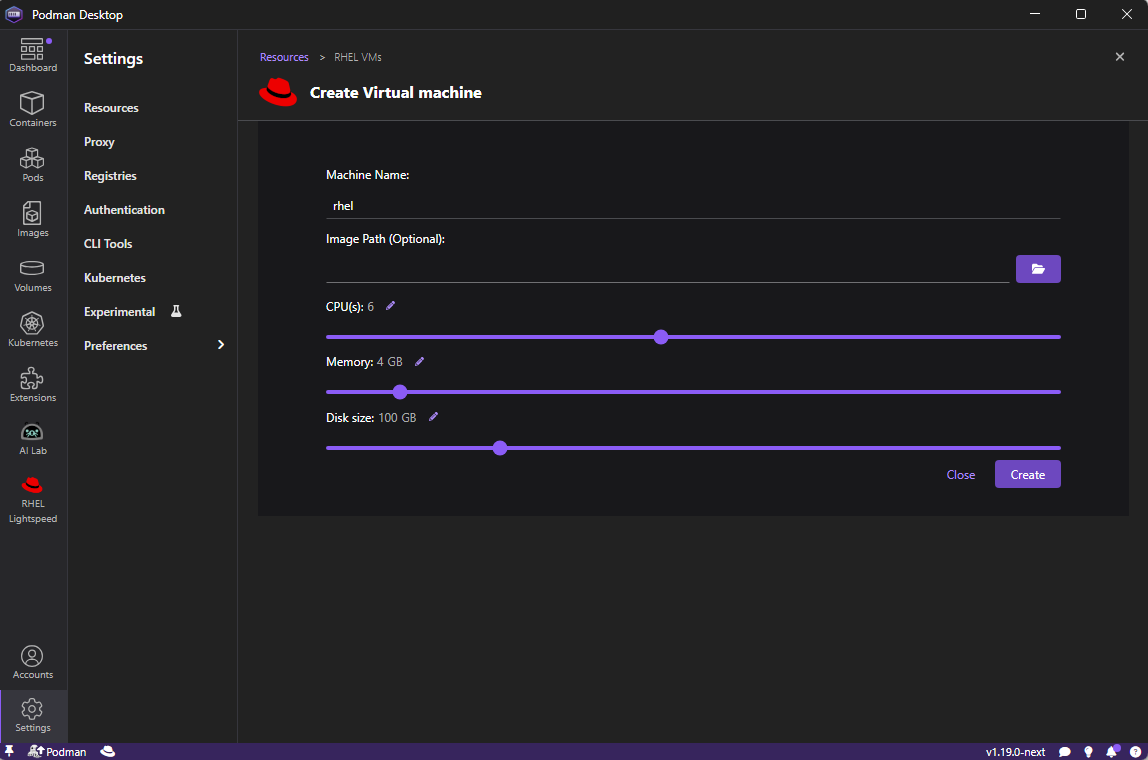Go to the Pods section

click(33, 165)
